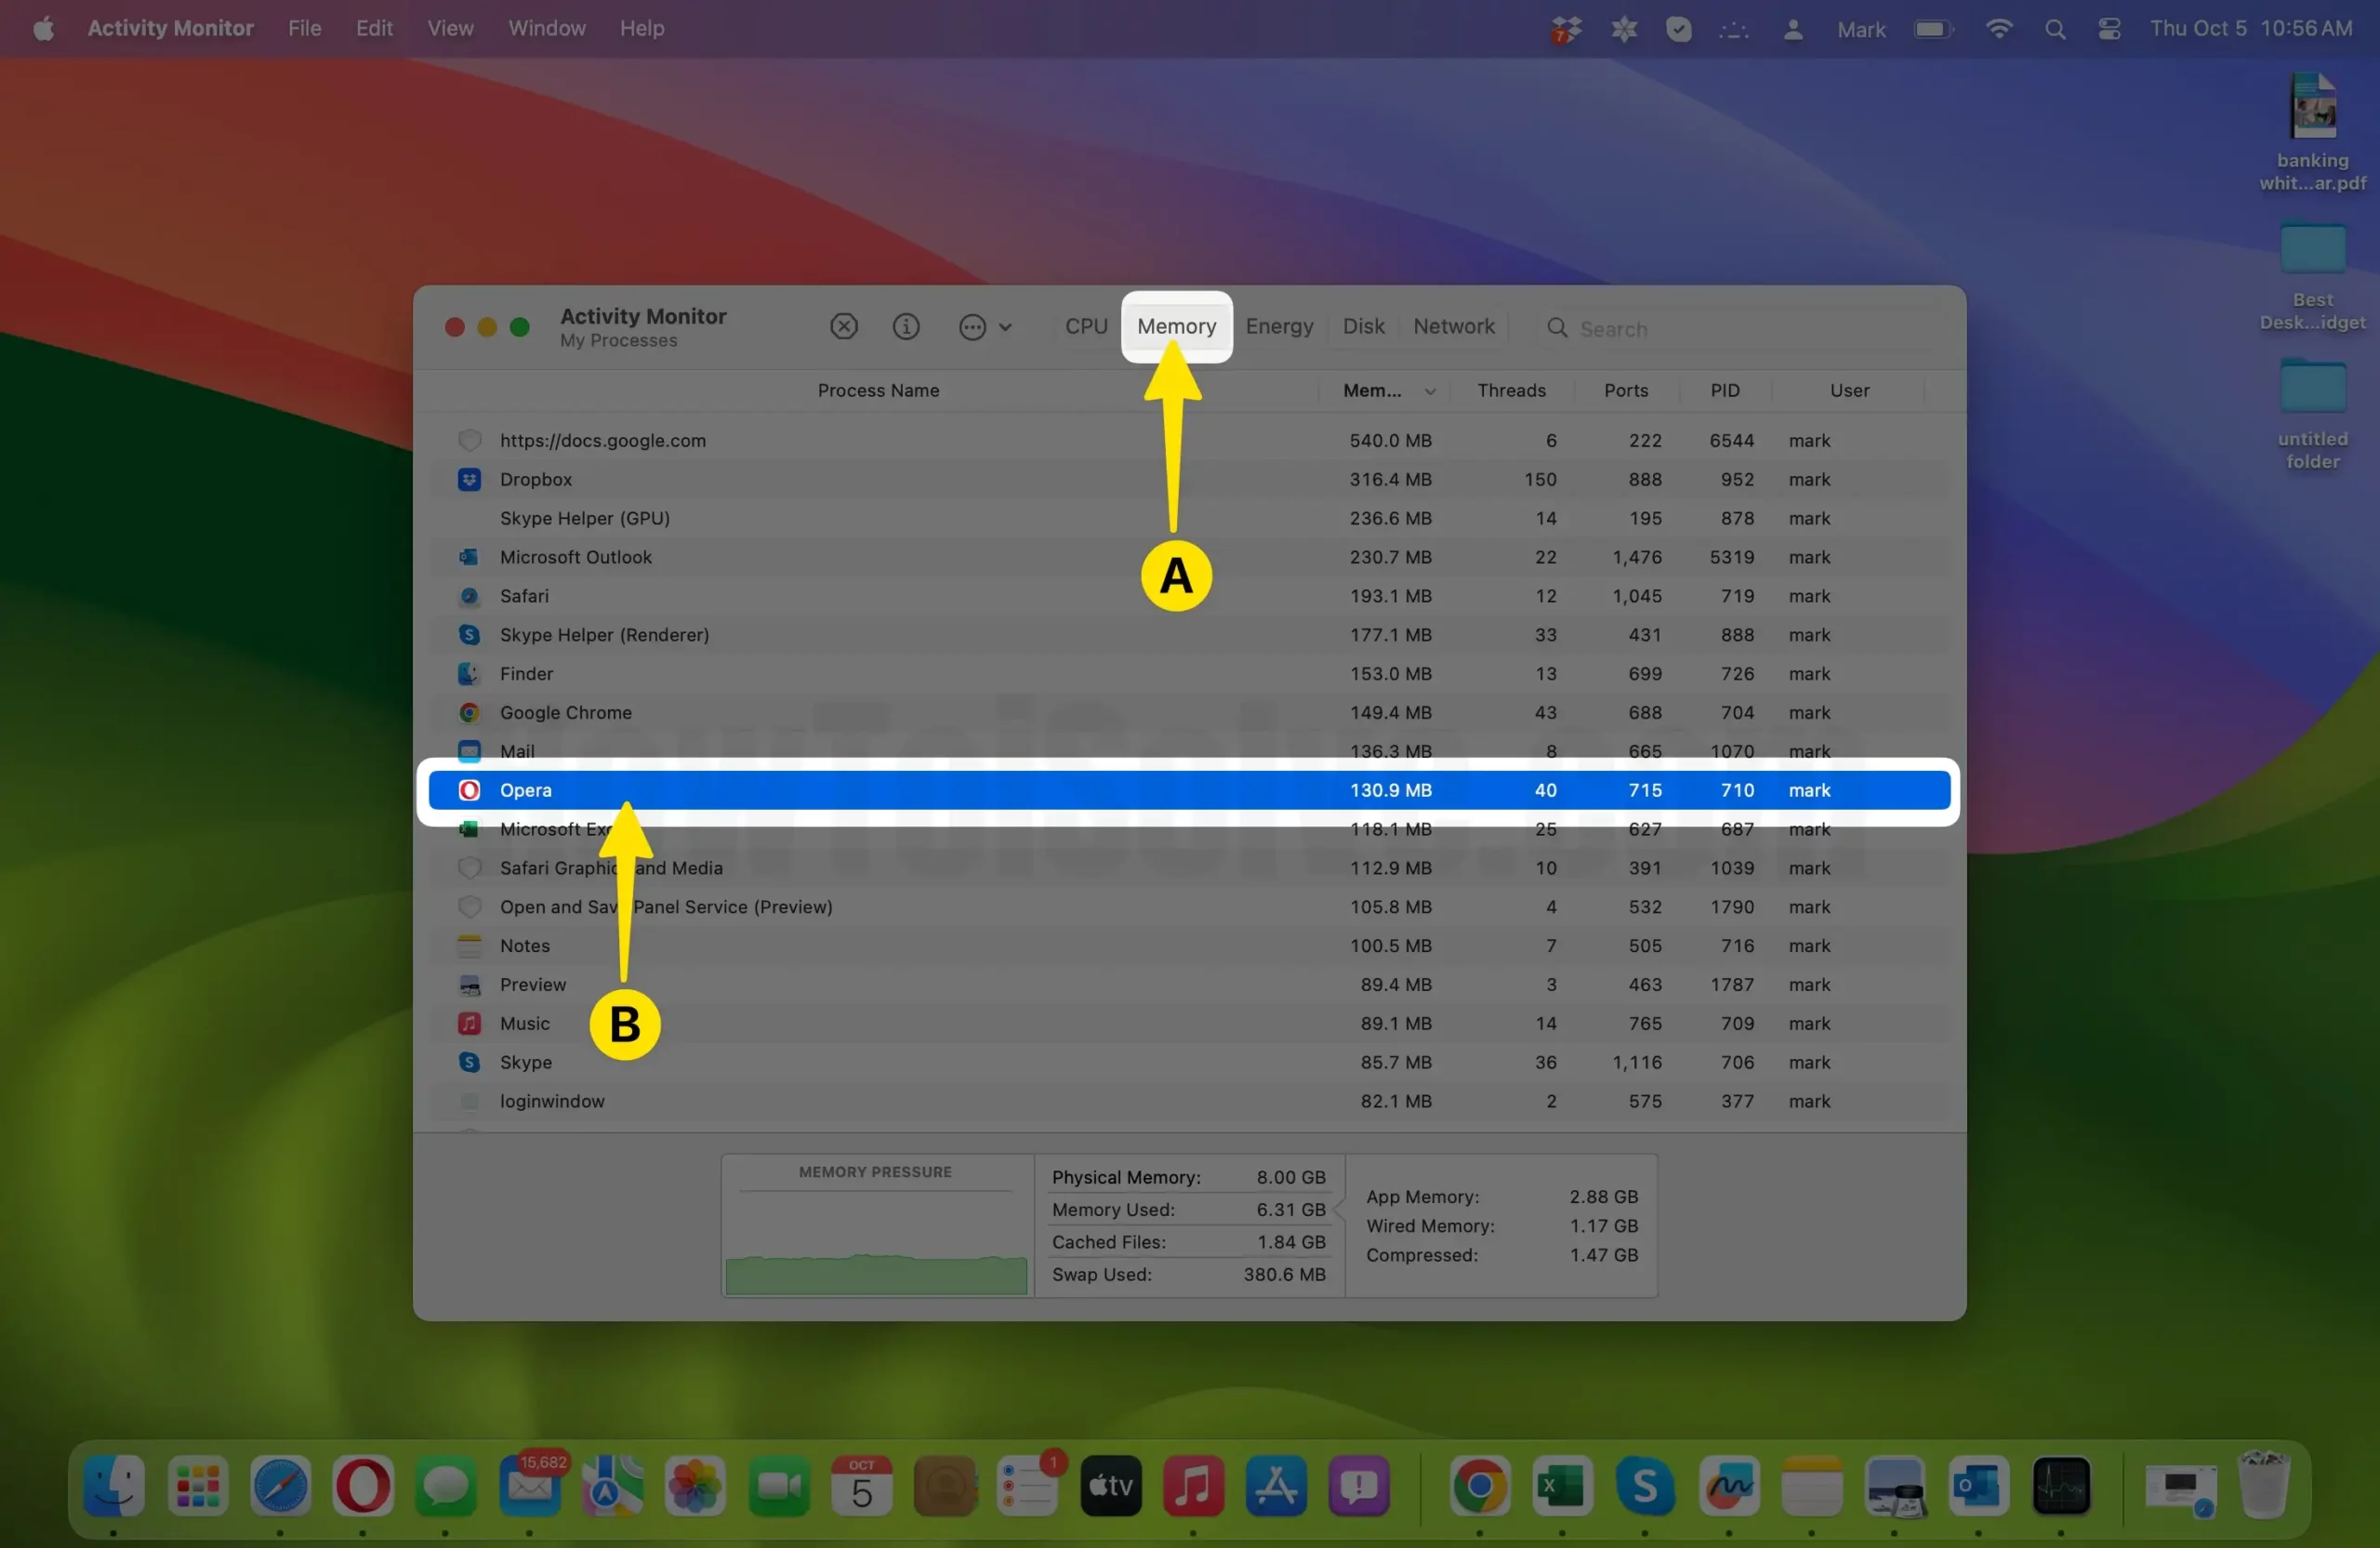2380x1548 pixels.
Task: Open App Store from the Dock
Action: tap(1276, 1485)
